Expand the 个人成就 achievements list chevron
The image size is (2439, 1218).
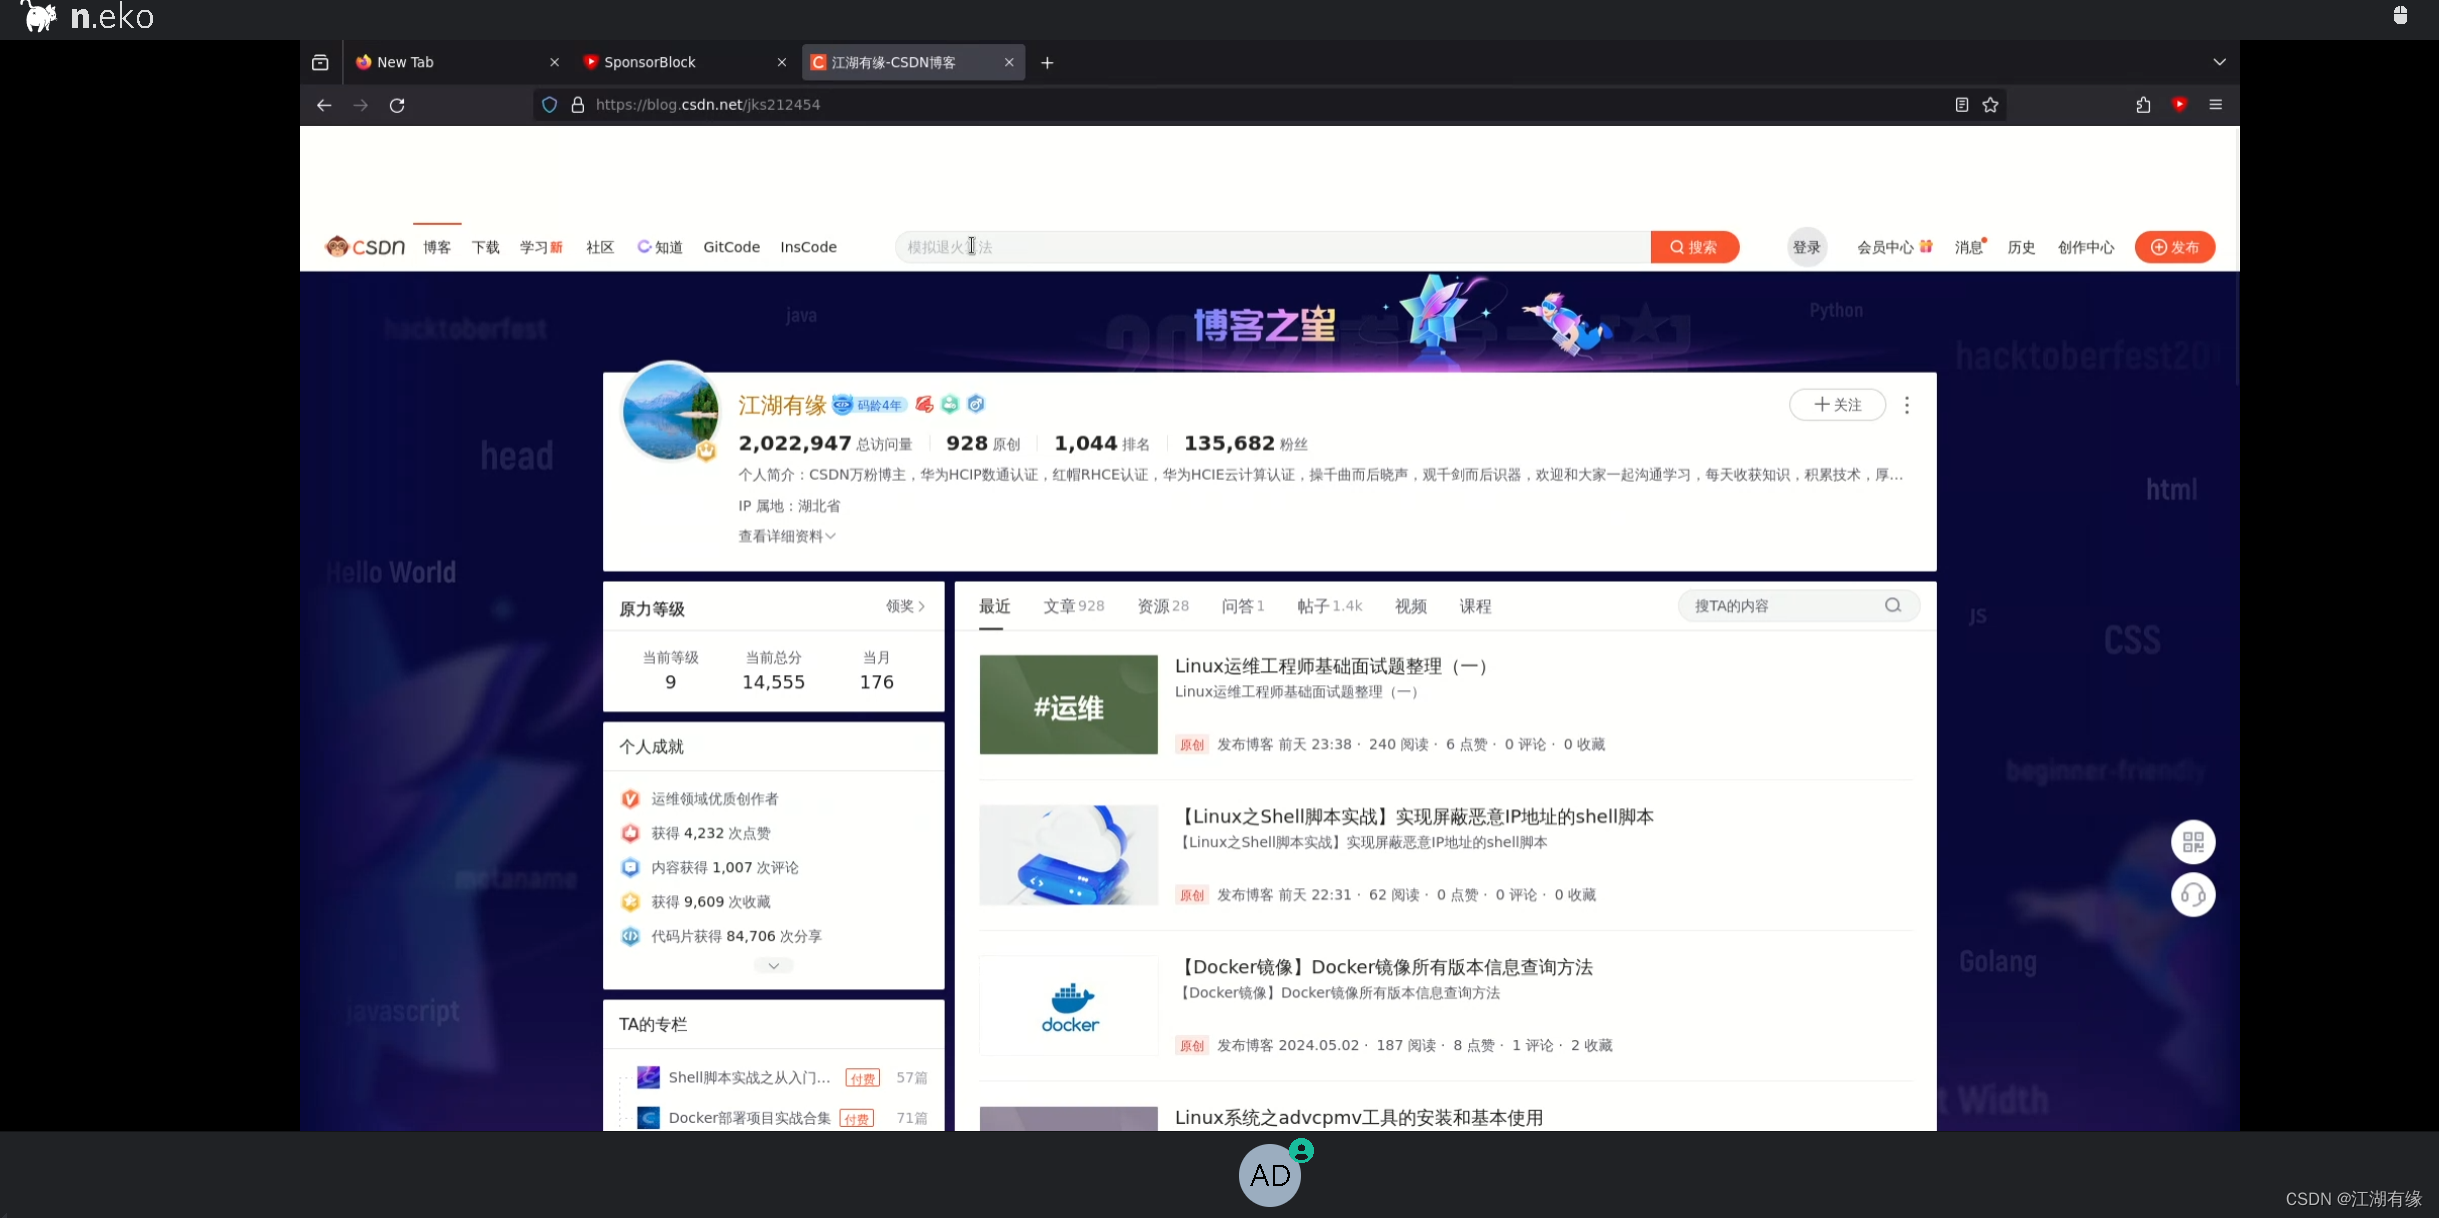coord(772,965)
